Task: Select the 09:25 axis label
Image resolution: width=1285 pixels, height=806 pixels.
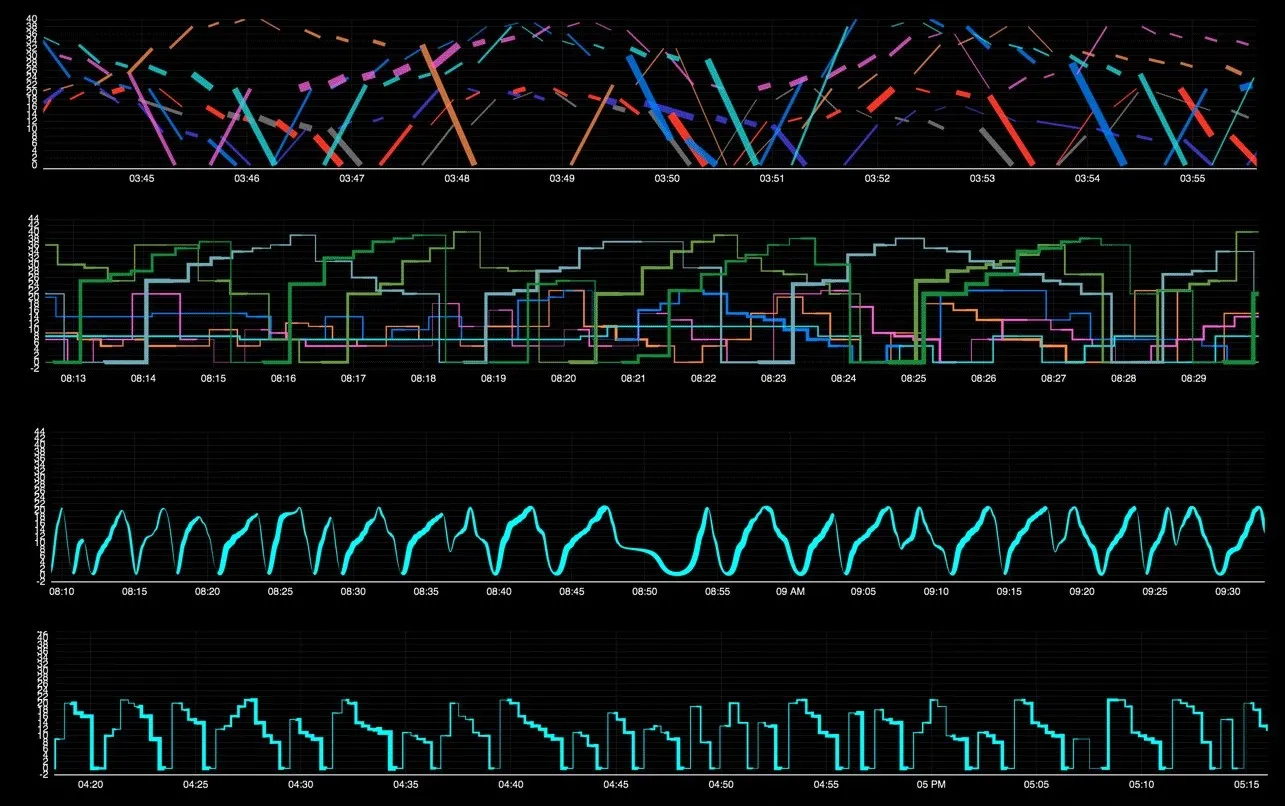Action: coord(1155,592)
